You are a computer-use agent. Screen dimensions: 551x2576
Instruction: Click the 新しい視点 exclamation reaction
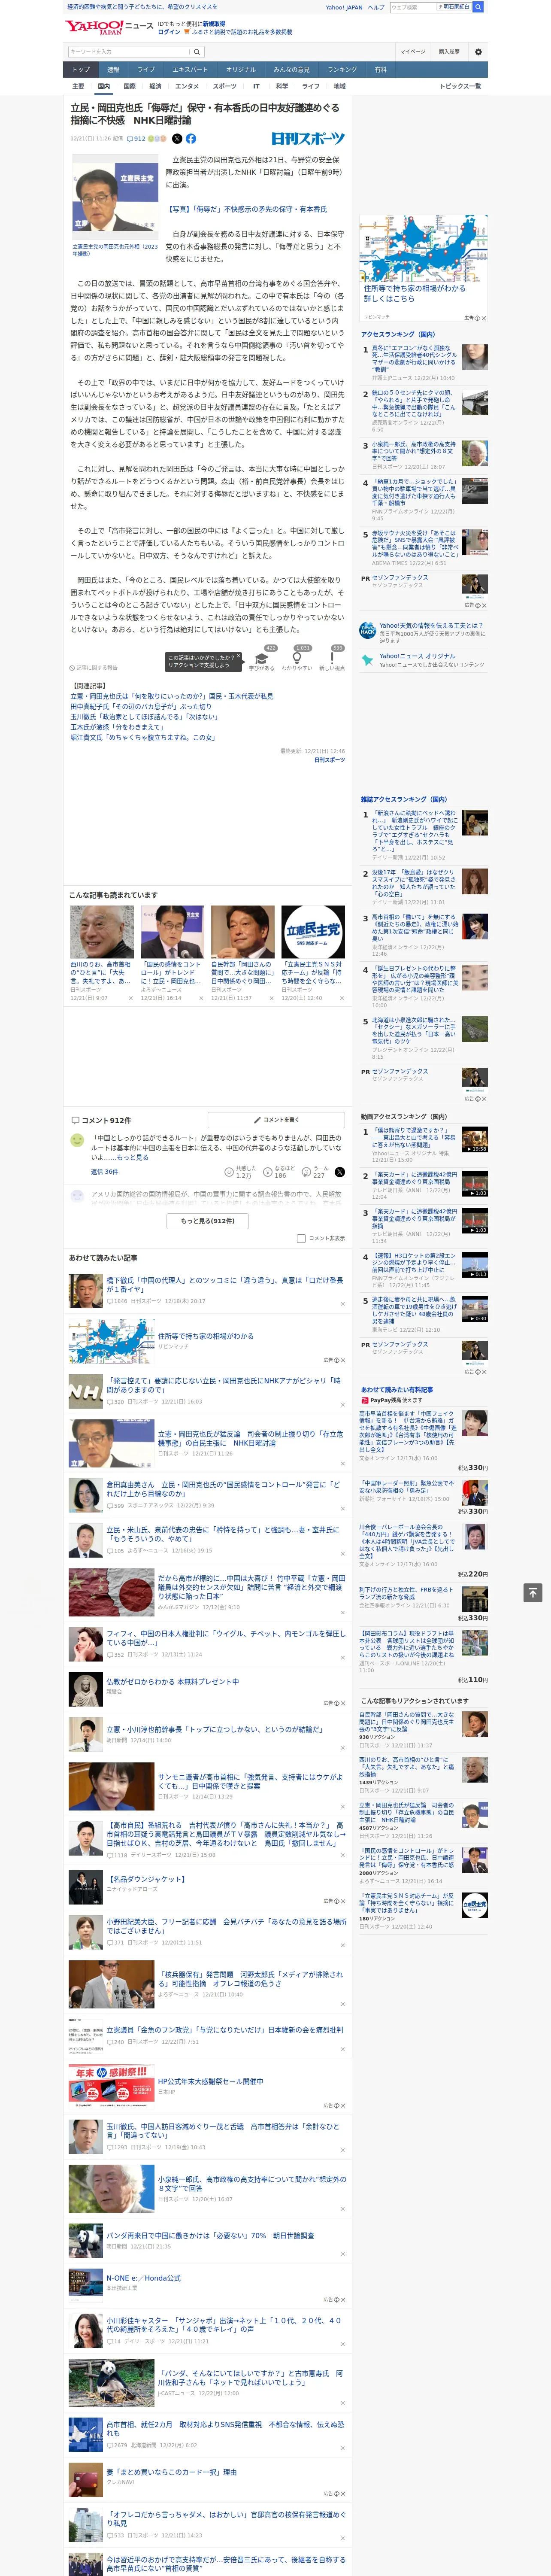pos(332,660)
